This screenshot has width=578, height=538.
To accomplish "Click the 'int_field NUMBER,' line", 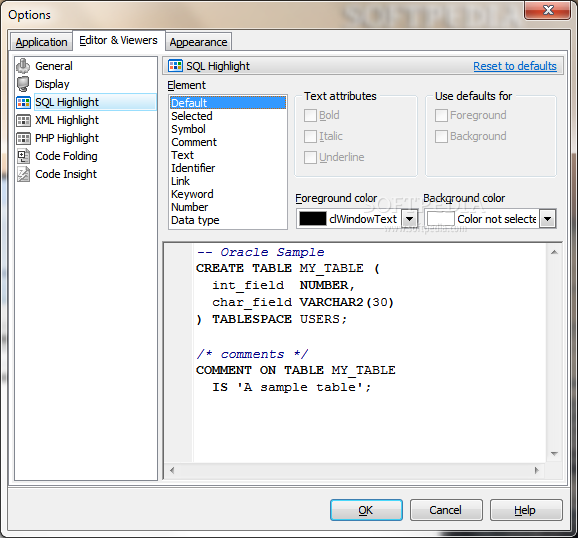I will click(283, 285).
